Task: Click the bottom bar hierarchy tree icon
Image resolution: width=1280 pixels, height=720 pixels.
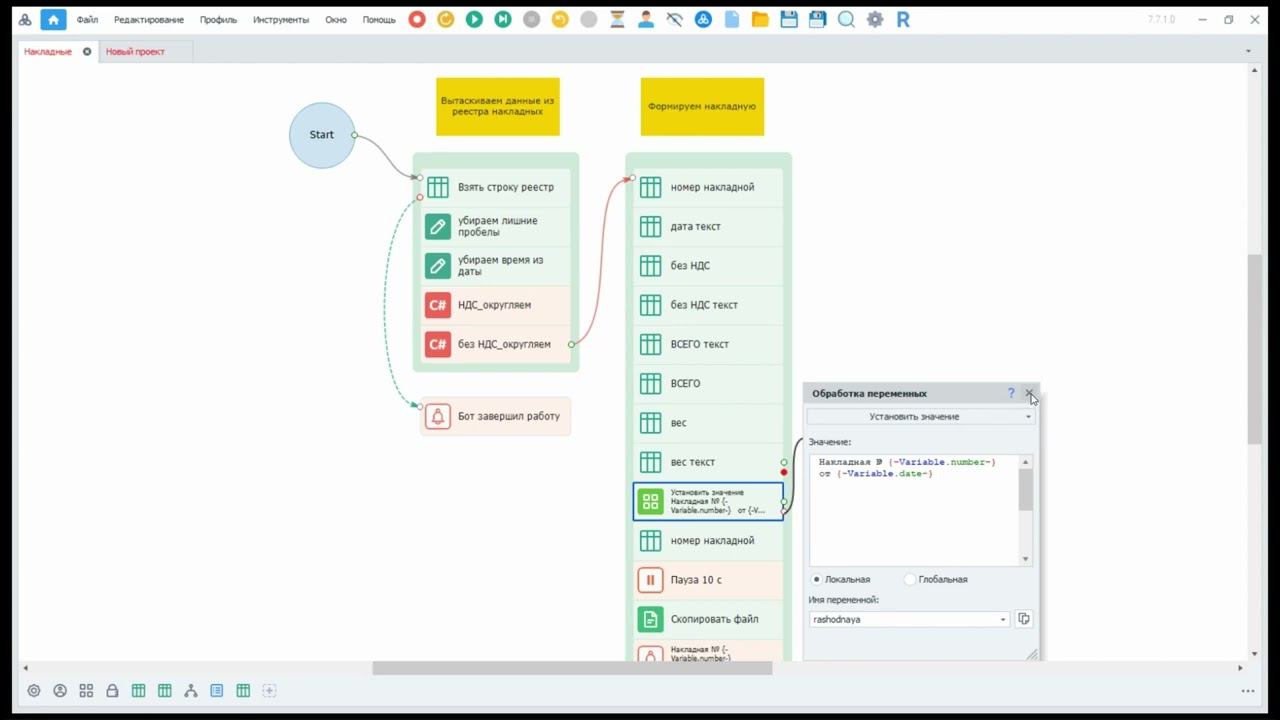Action: 190,690
